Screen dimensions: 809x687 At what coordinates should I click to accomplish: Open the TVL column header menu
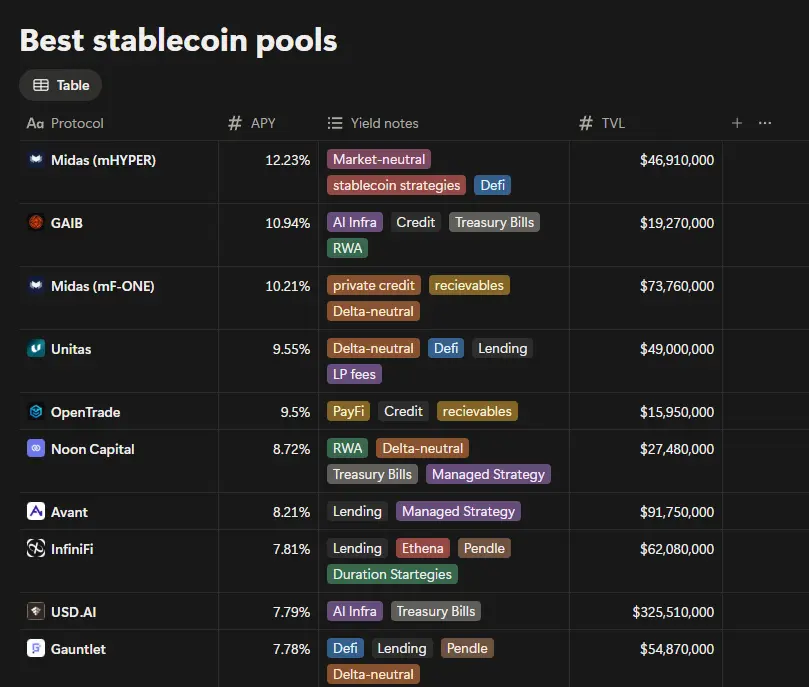[x=602, y=123]
